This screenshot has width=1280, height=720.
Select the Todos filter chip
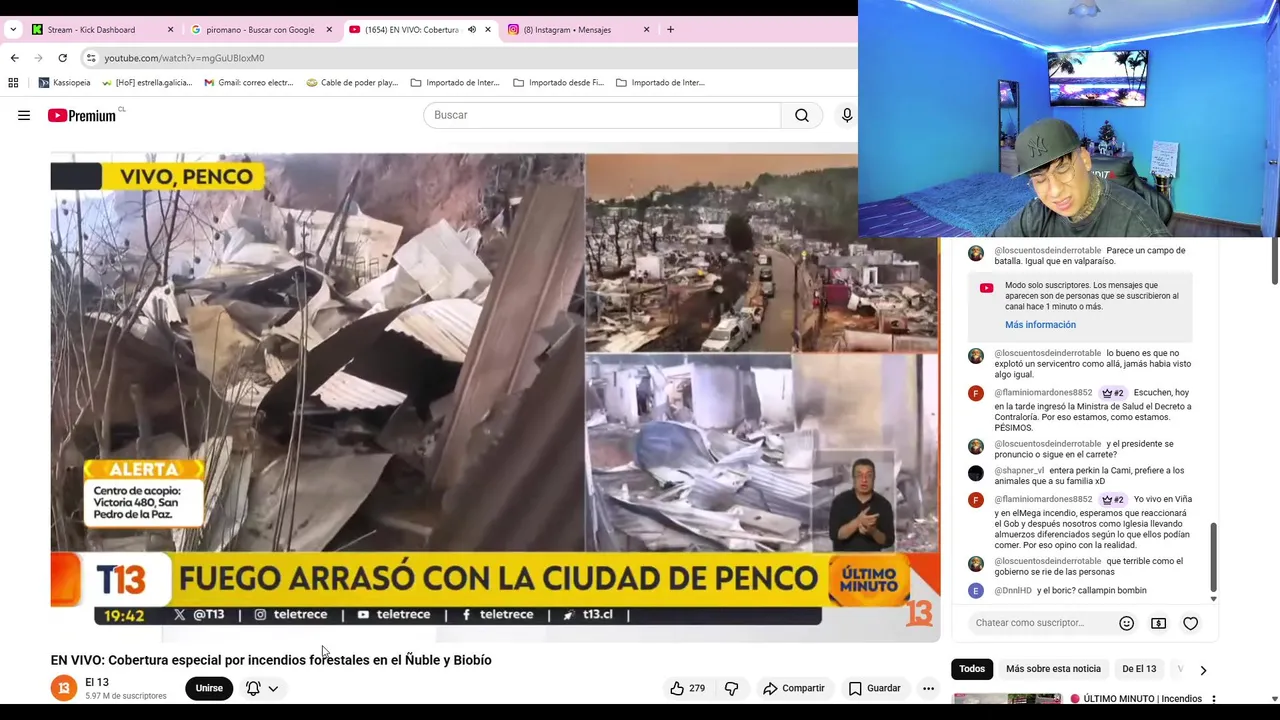(x=972, y=669)
